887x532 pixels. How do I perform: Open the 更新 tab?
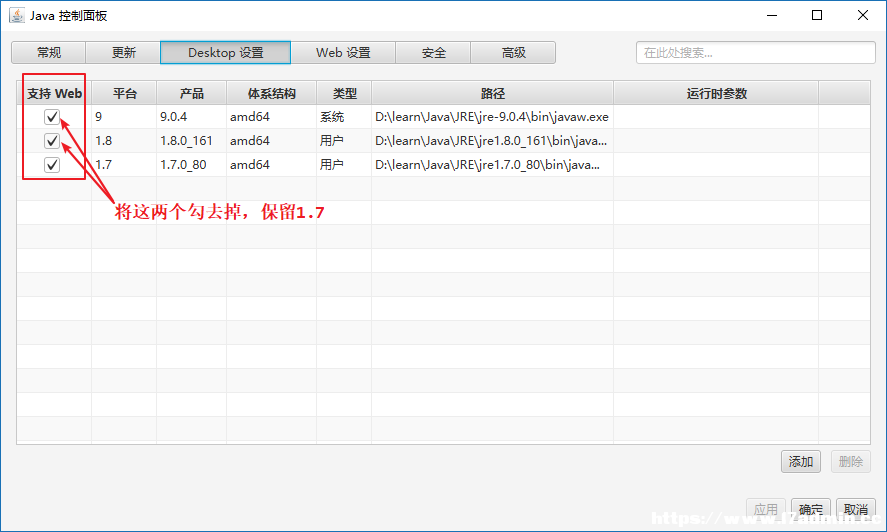(123, 53)
